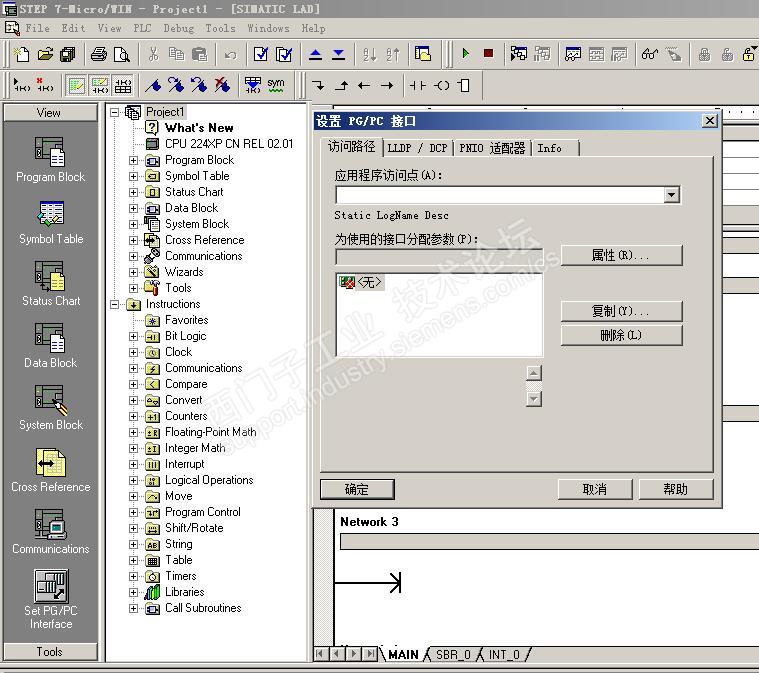Screen dimensions: 759x673
Task: Switch to the INT_0 program tab
Action: pyautogui.click(x=504, y=655)
